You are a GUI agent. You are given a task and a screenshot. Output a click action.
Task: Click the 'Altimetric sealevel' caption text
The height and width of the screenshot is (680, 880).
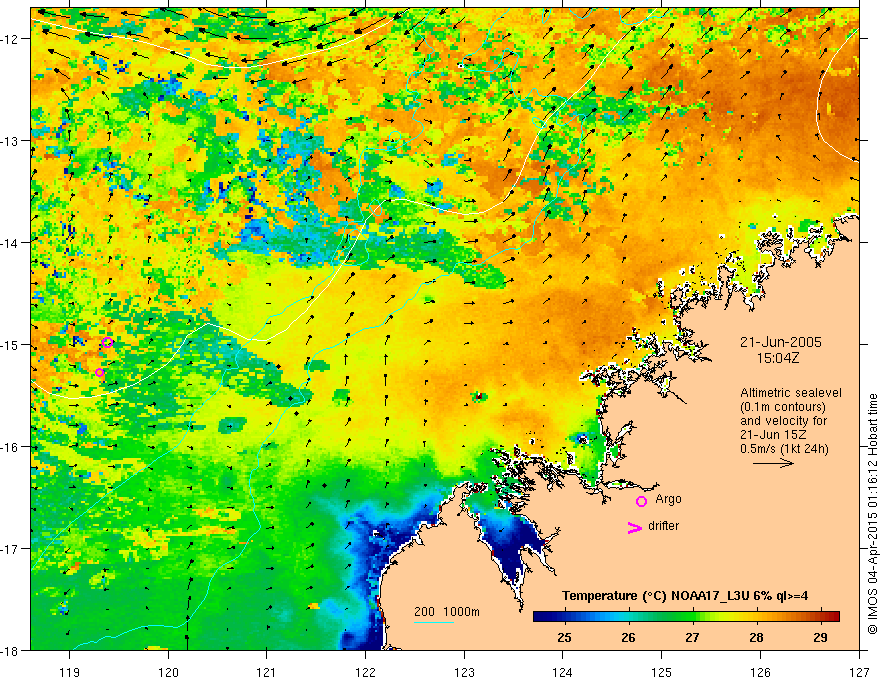coord(791,393)
